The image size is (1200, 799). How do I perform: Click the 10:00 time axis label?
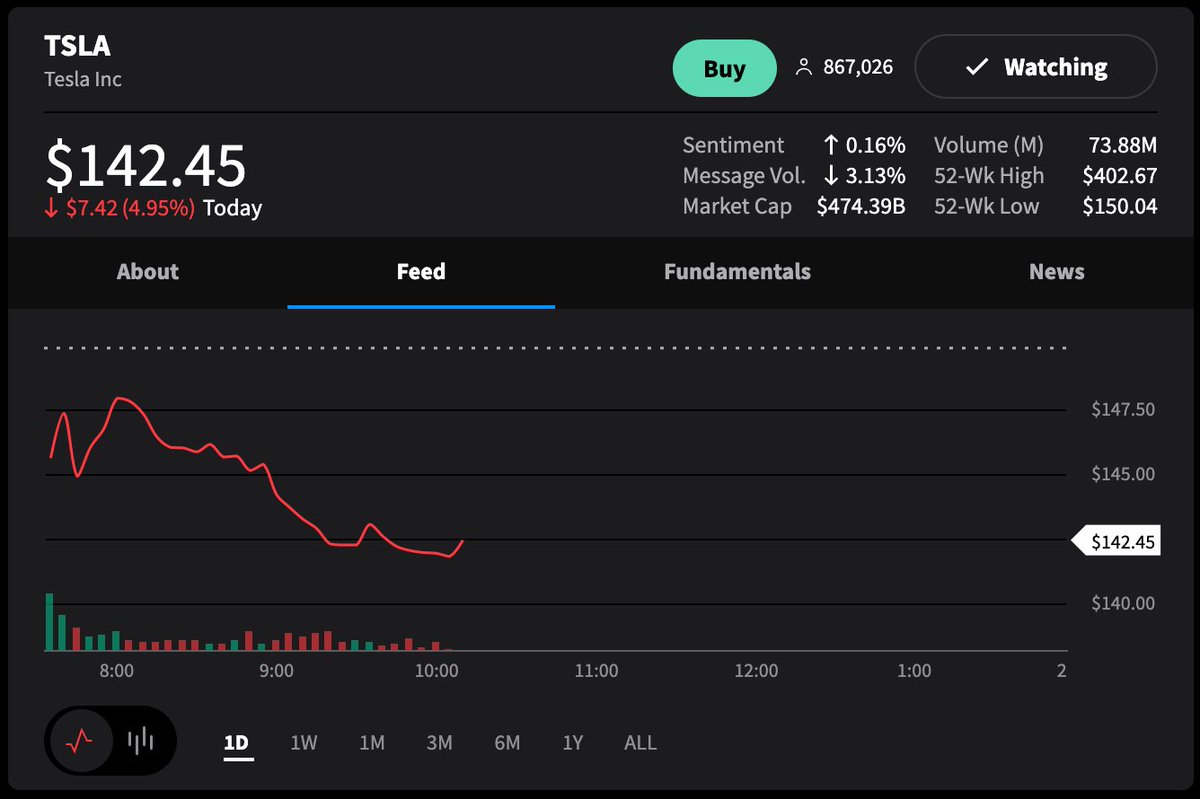click(437, 671)
